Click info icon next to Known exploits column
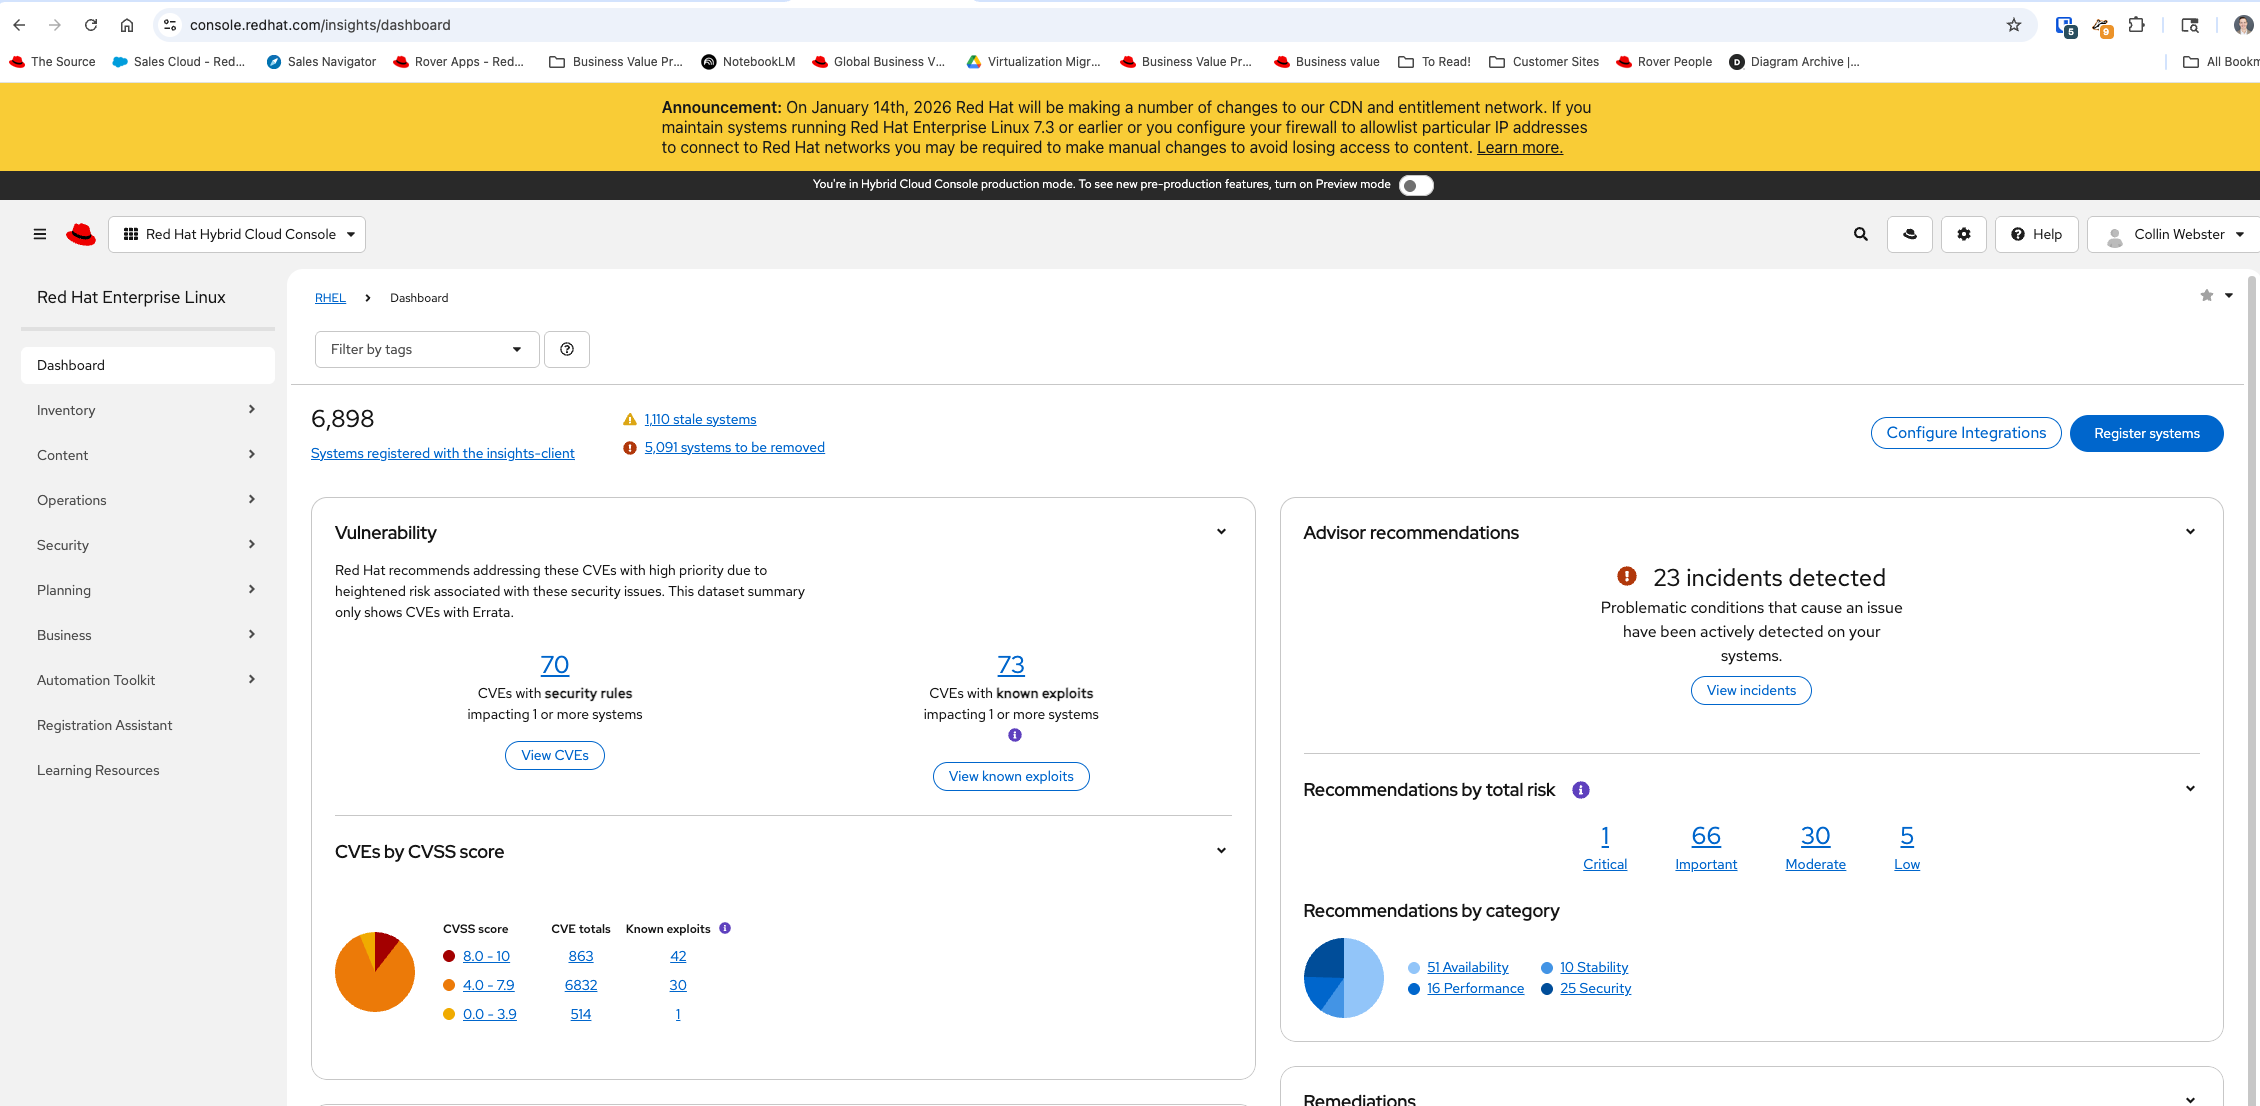The height and width of the screenshot is (1106, 2260). pos(725,928)
